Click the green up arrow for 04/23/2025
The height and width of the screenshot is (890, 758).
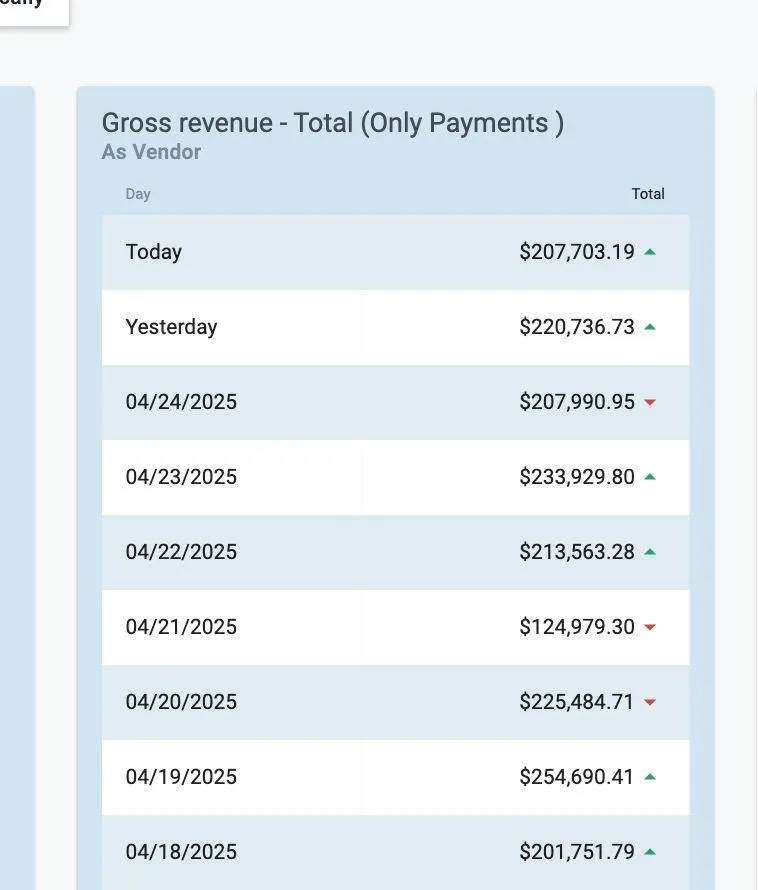[650, 477]
